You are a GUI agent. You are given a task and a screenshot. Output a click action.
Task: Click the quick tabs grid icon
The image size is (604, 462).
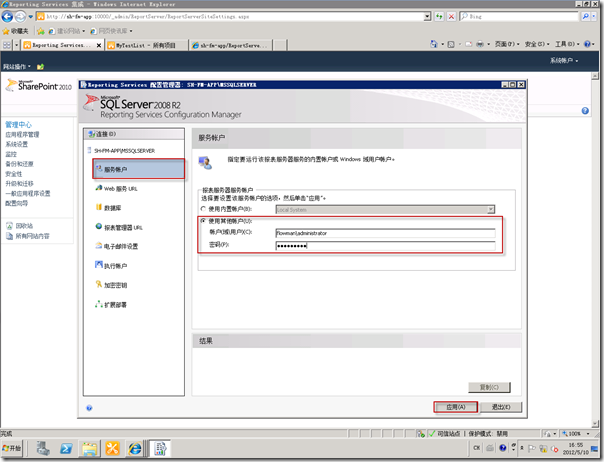click(x=7, y=45)
